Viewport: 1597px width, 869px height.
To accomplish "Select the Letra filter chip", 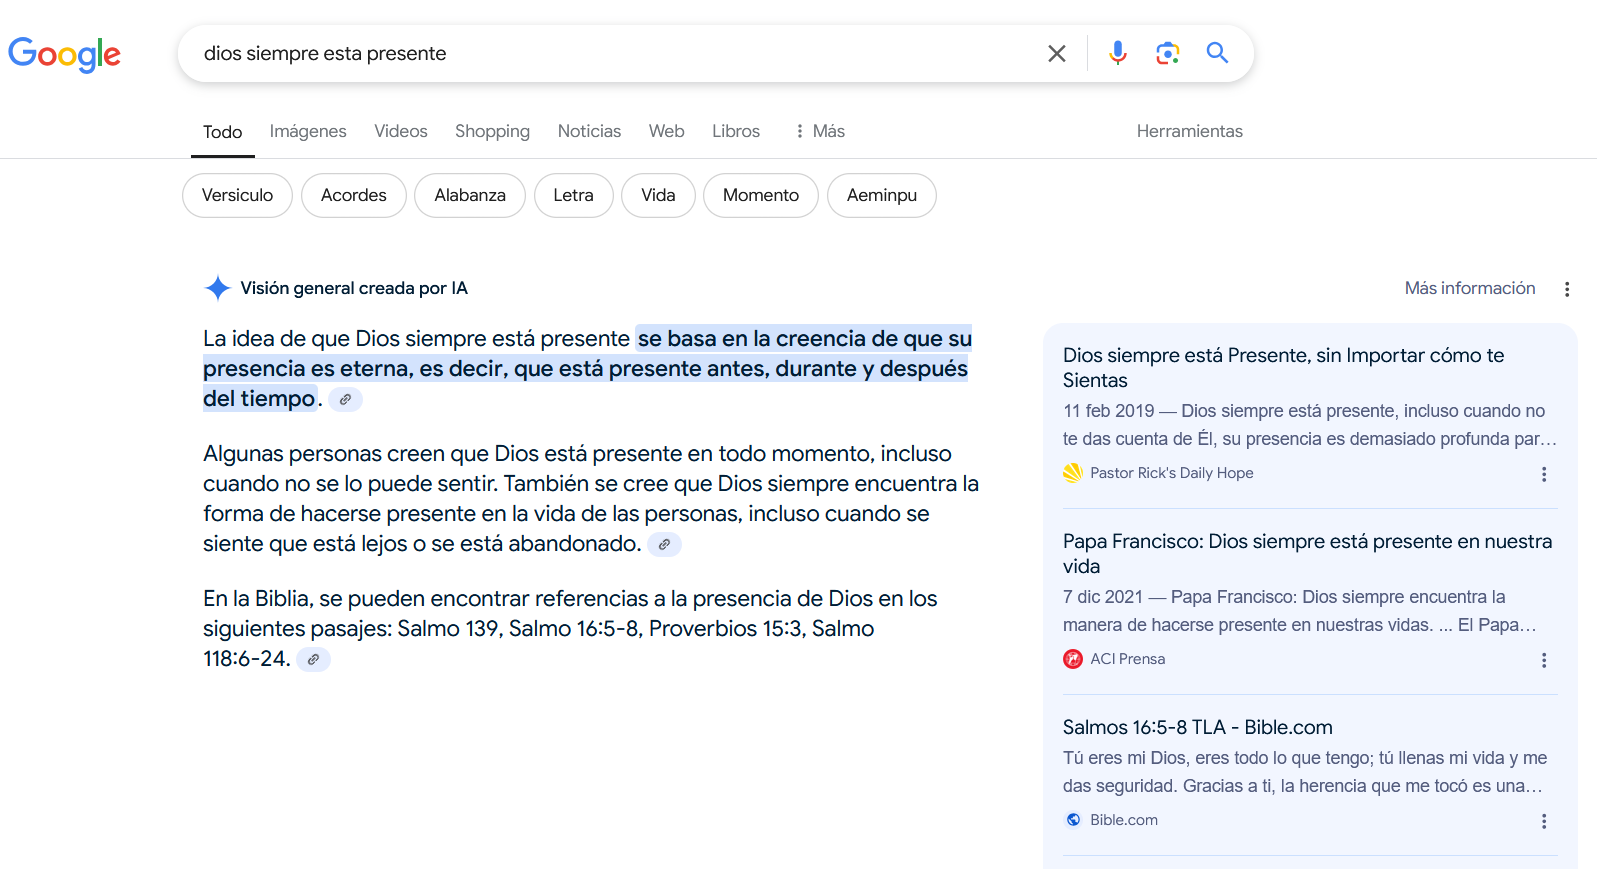I will point(574,195).
